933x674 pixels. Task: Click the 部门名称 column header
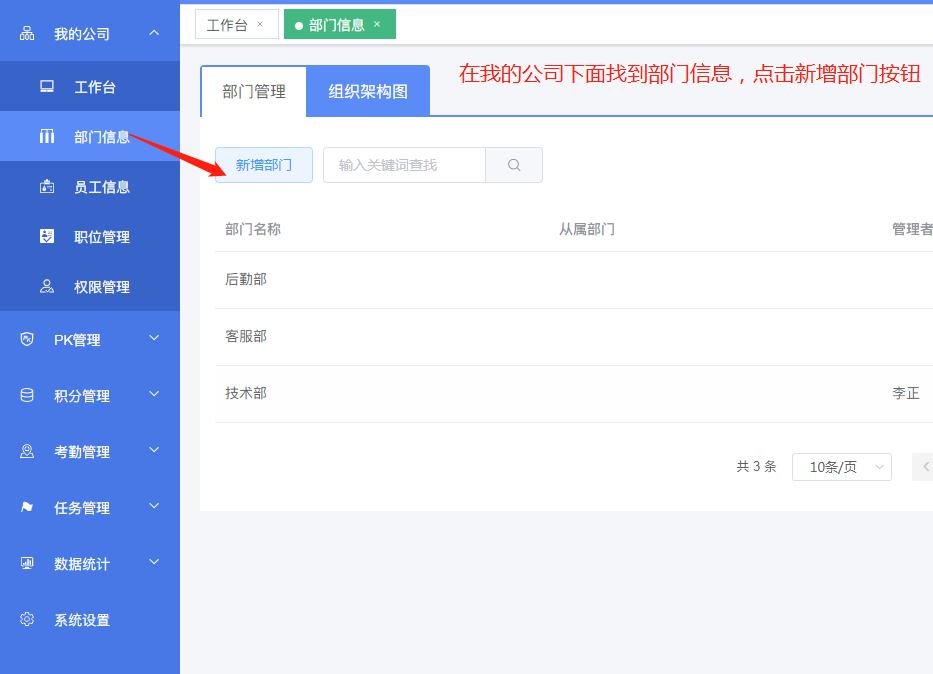coord(253,229)
